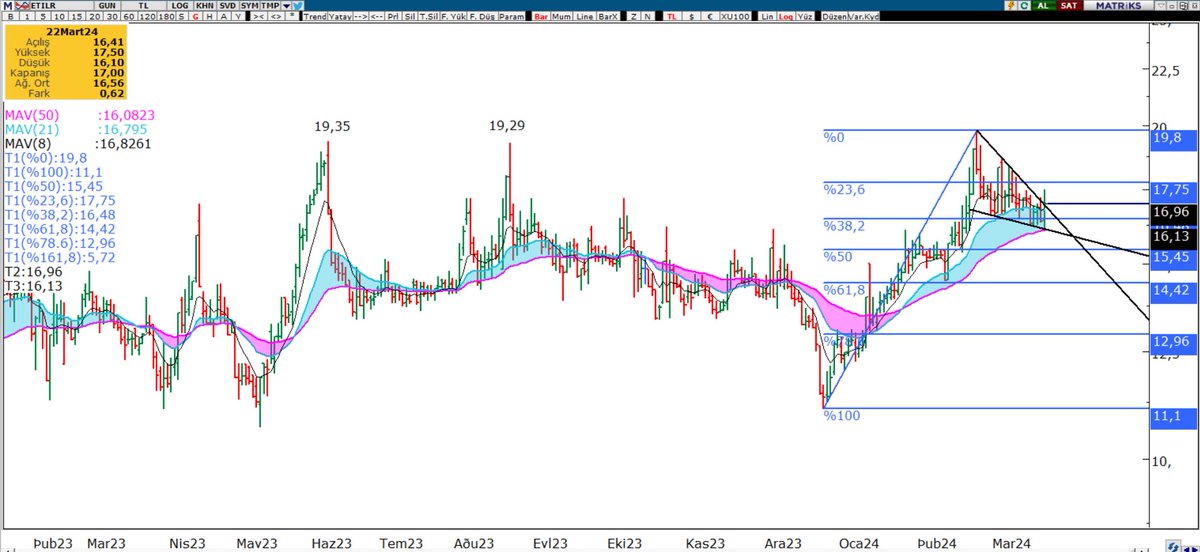The image size is (1200, 552).
Task: Select the H weekly period
Action: pyautogui.click(x=210, y=17)
